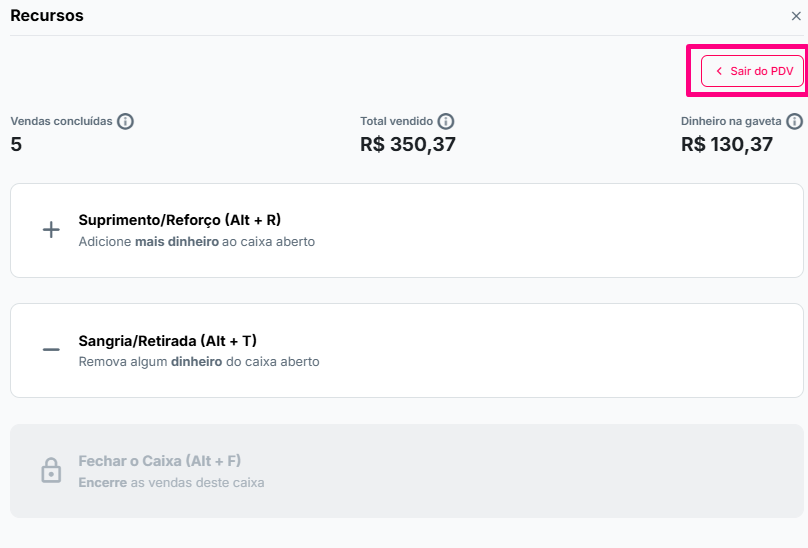Click the minus icon for Sangria/Retirada
808x548 pixels.
(x=51, y=350)
